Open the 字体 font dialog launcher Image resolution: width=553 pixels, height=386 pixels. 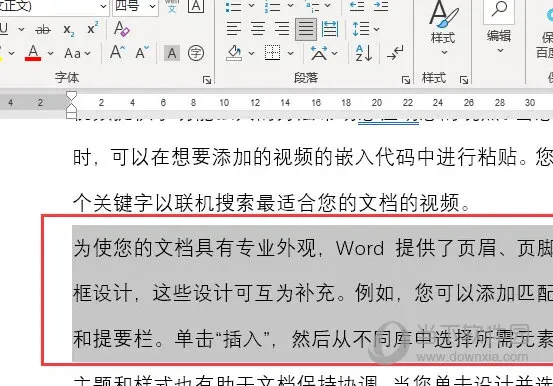pos(207,80)
